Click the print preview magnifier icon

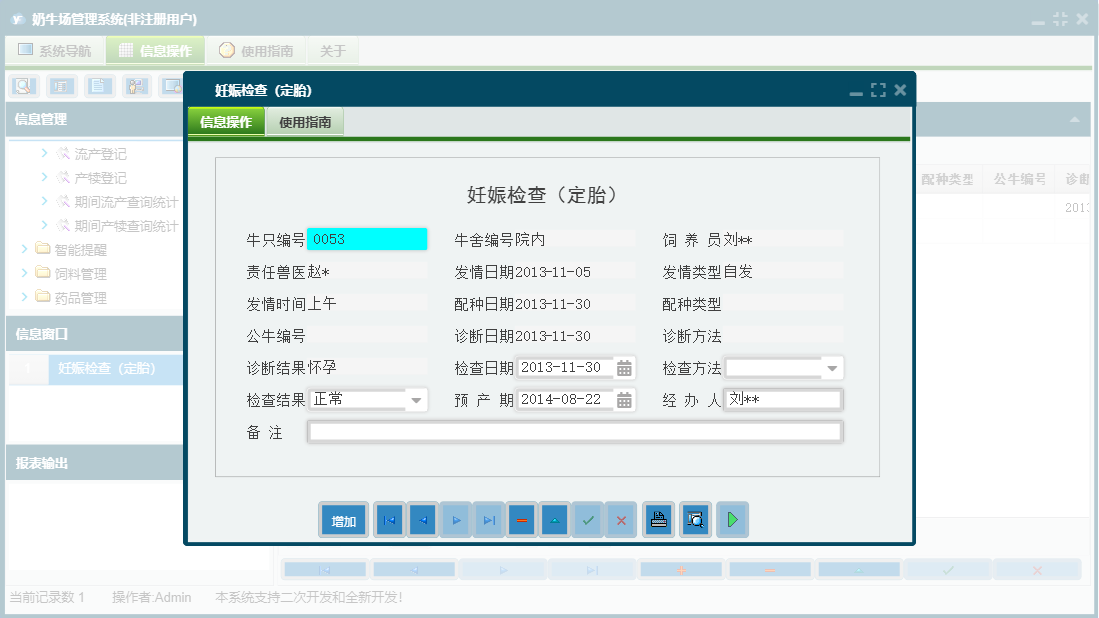pyautogui.click(x=695, y=519)
